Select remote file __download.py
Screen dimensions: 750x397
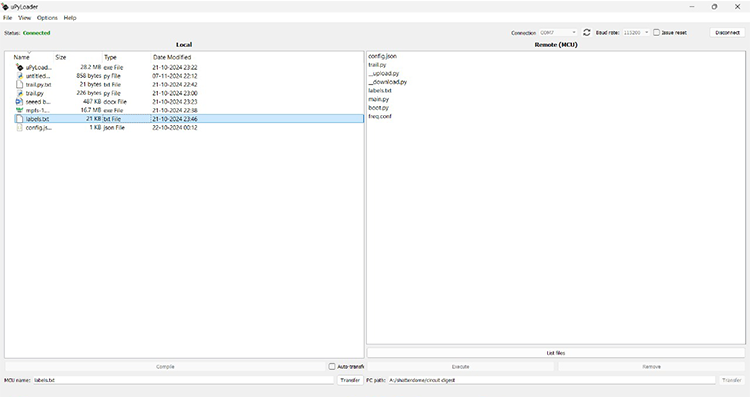387,82
